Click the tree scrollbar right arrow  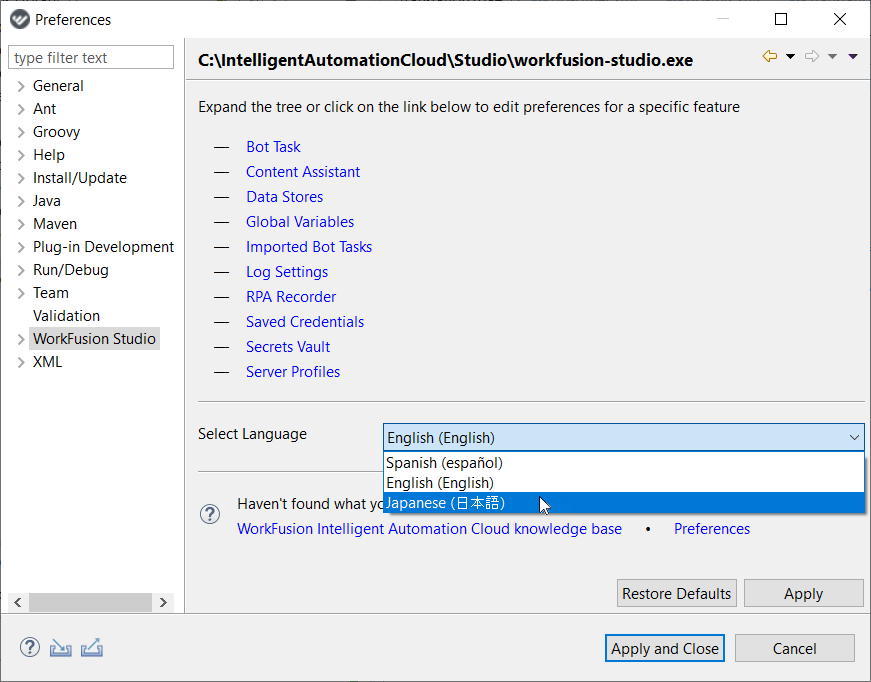coord(163,603)
